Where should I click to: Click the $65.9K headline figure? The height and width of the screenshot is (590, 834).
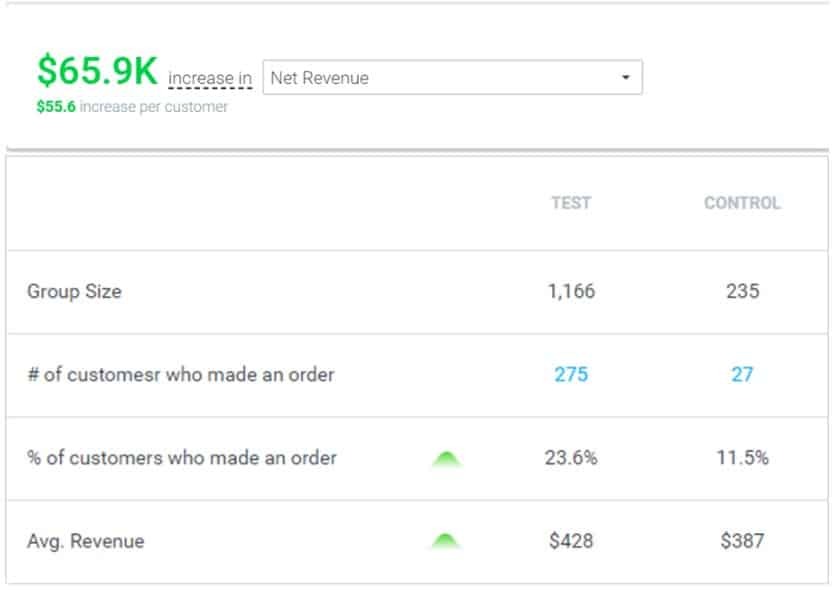pyautogui.click(x=97, y=70)
